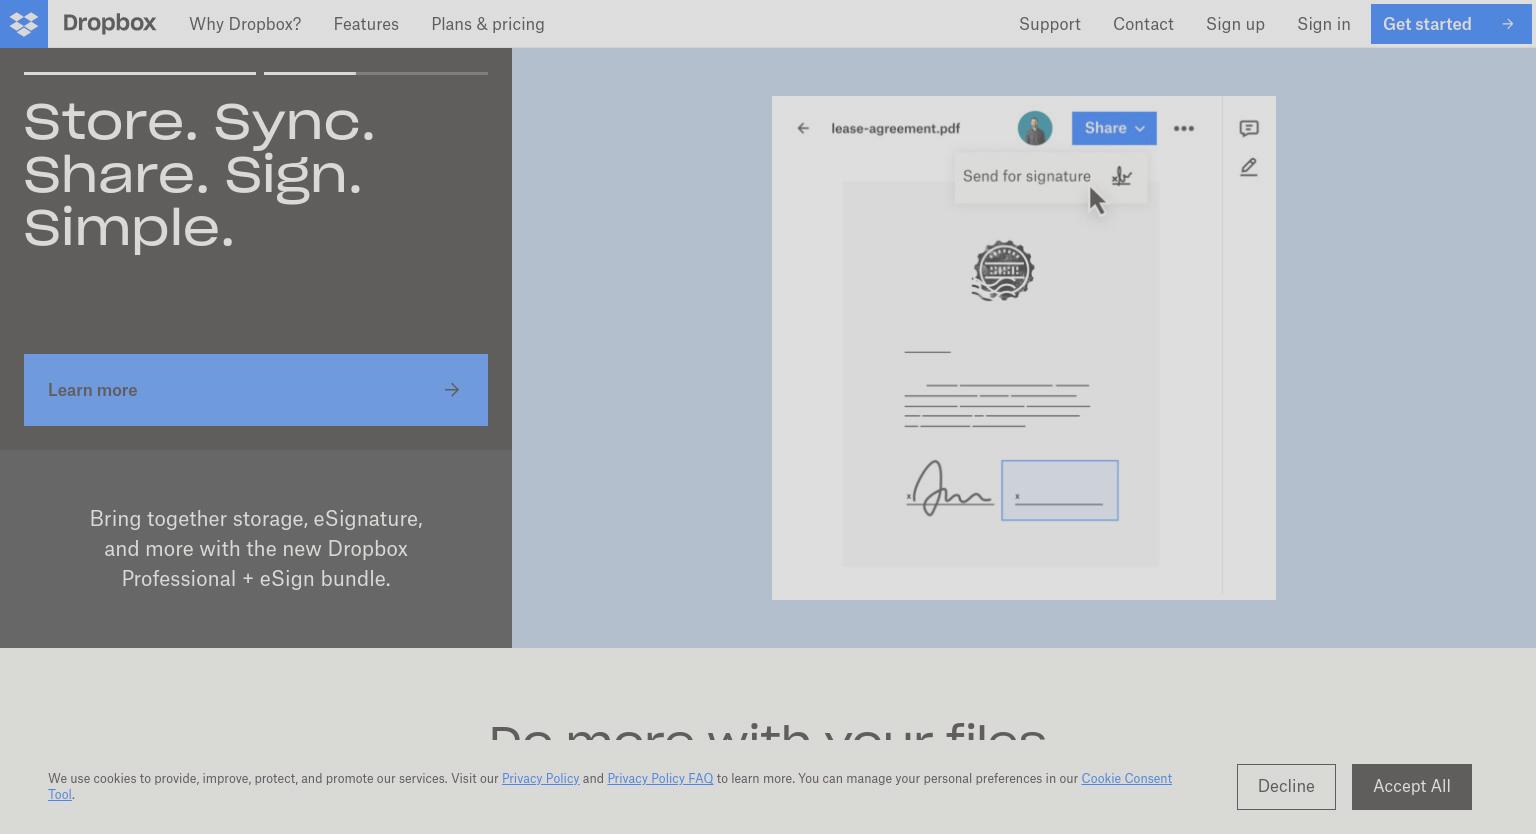Go to Sign up page
Viewport: 1536px width, 834px height.
point(1235,24)
